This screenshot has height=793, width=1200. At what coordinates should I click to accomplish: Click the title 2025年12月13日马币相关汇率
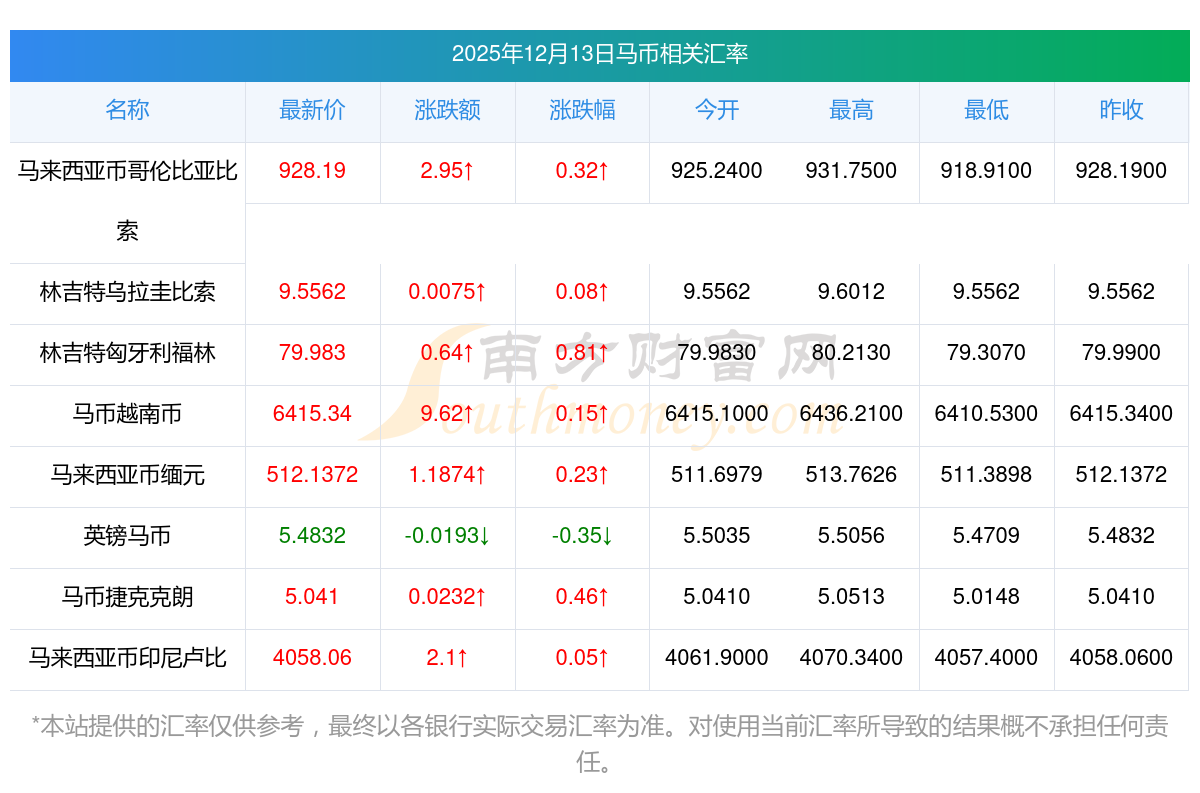[x=599, y=54]
